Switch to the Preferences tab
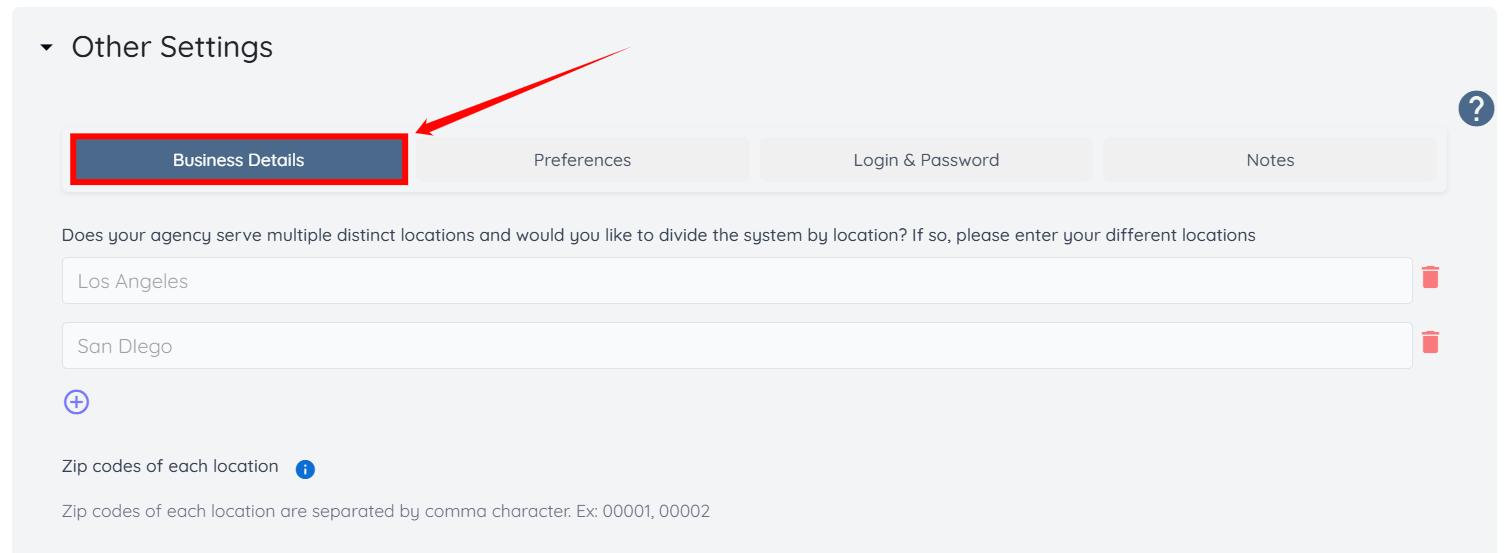The width and height of the screenshot is (1508, 553). tap(582, 160)
